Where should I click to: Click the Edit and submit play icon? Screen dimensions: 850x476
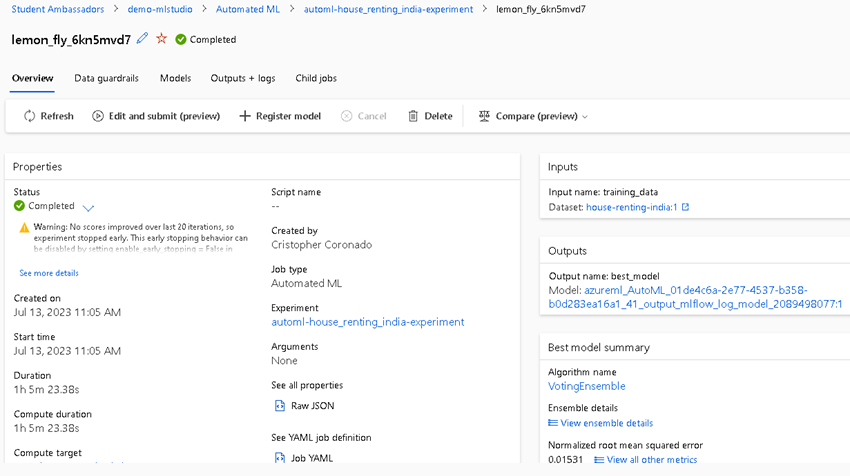tap(98, 116)
